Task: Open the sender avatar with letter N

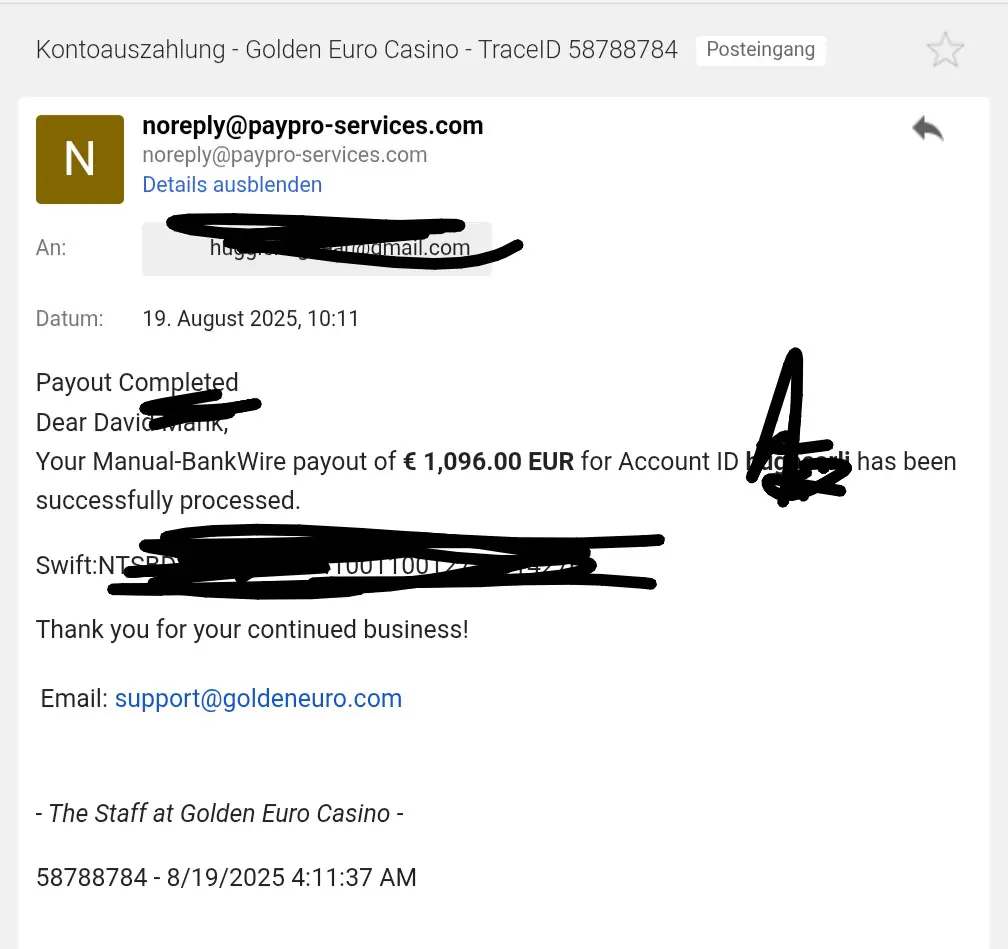Action: [x=80, y=159]
